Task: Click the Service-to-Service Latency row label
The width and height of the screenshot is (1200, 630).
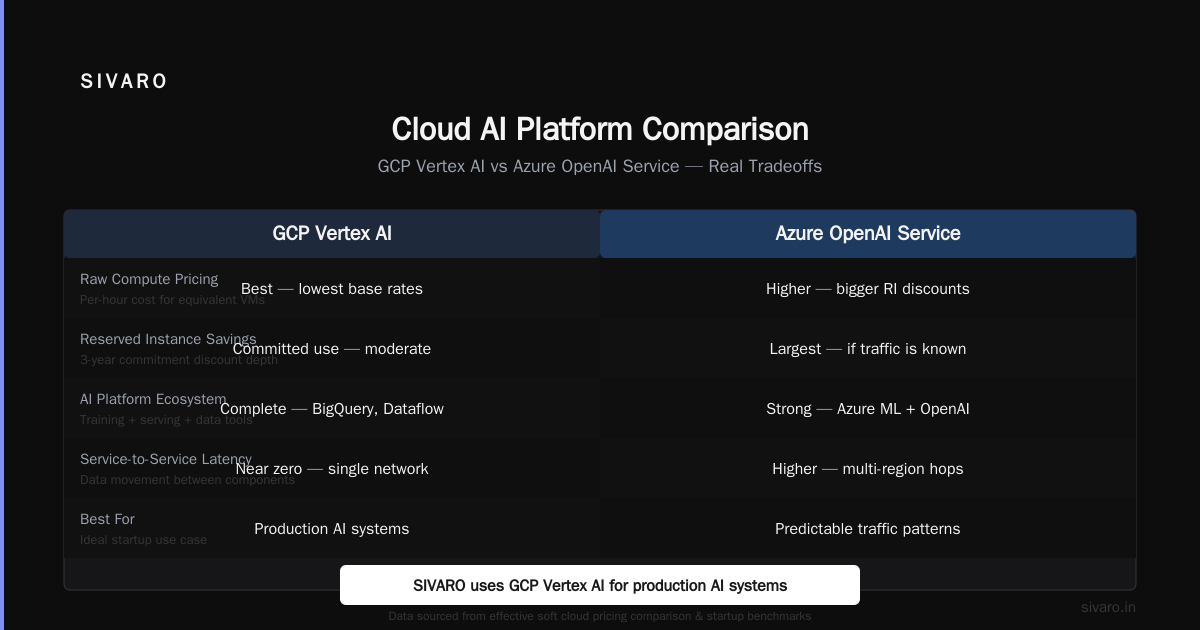Action: point(166,459)
